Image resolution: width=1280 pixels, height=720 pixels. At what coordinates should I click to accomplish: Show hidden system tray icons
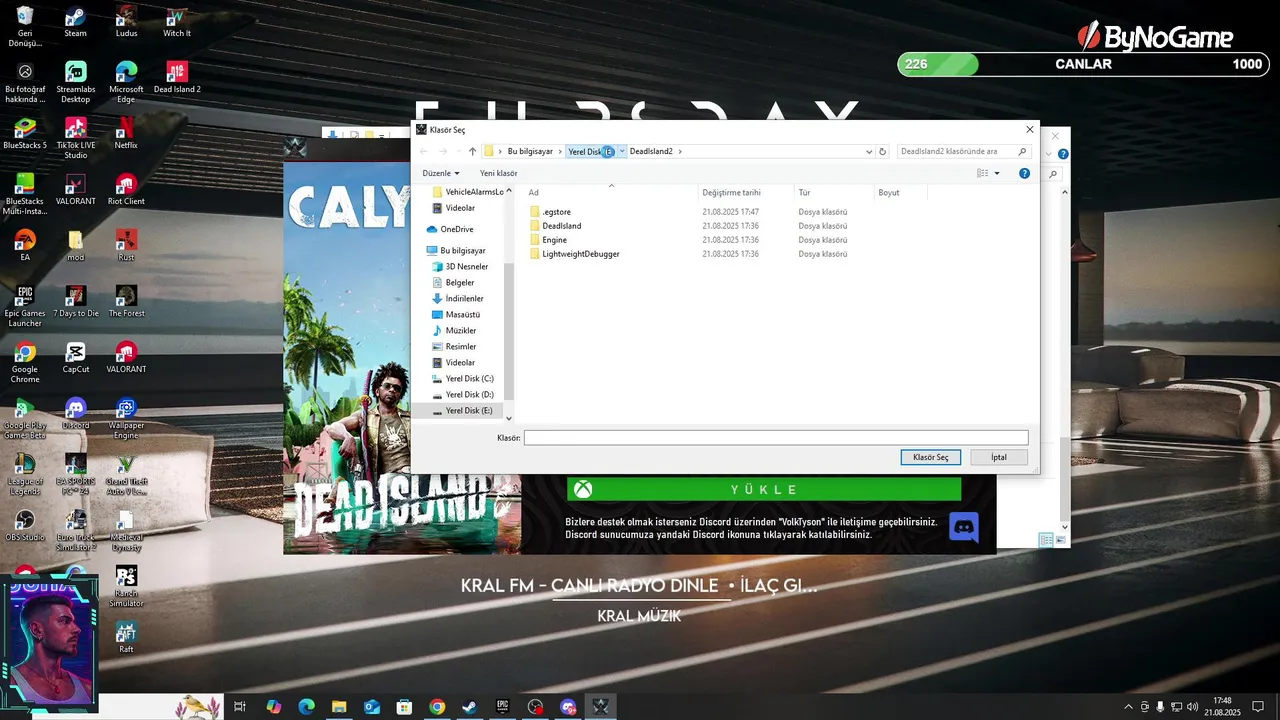pyautogui.click(x=1129, y=707)
